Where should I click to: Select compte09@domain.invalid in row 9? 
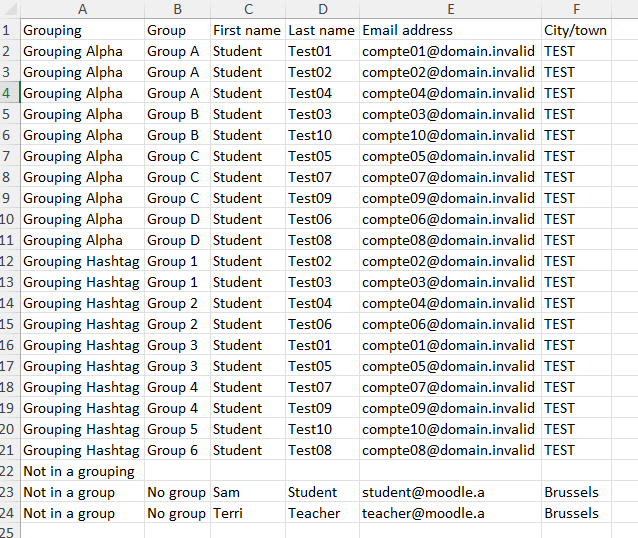point(450,198)
